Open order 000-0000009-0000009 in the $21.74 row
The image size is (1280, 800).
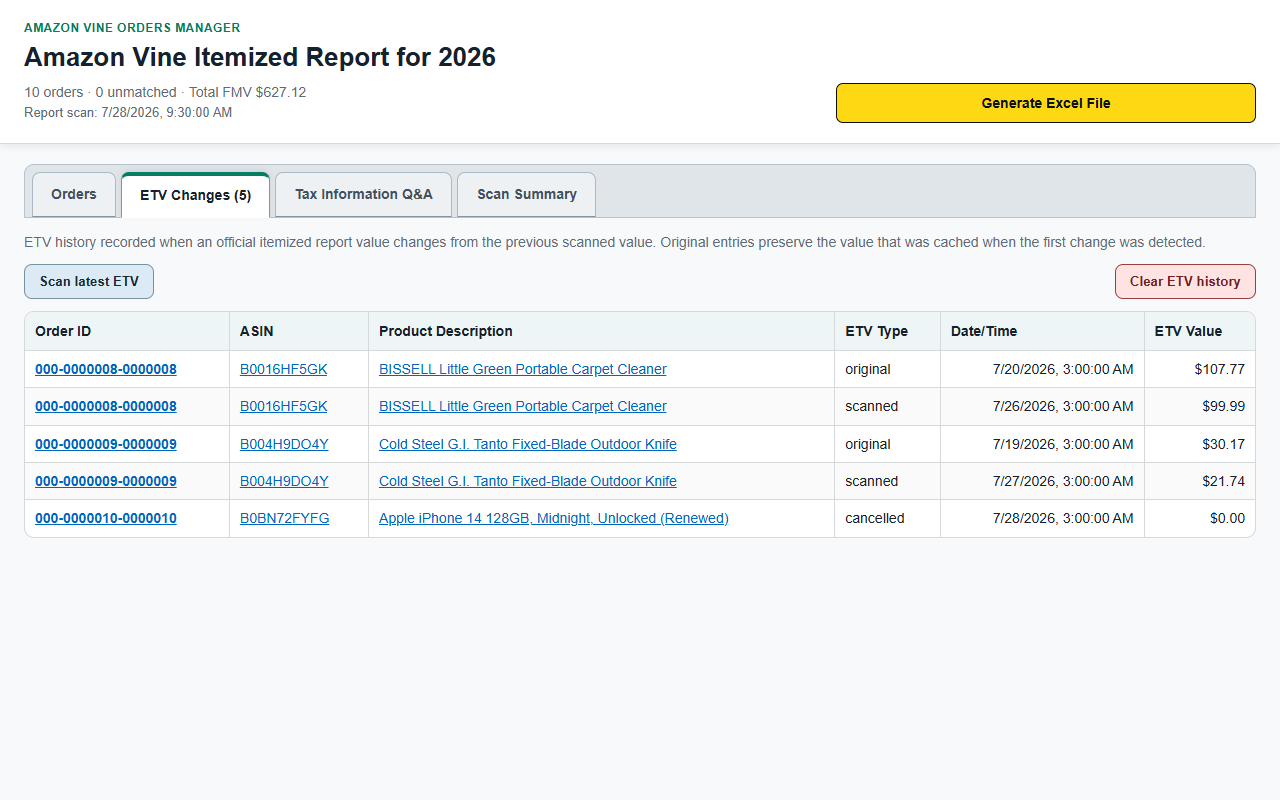point(106,481)
